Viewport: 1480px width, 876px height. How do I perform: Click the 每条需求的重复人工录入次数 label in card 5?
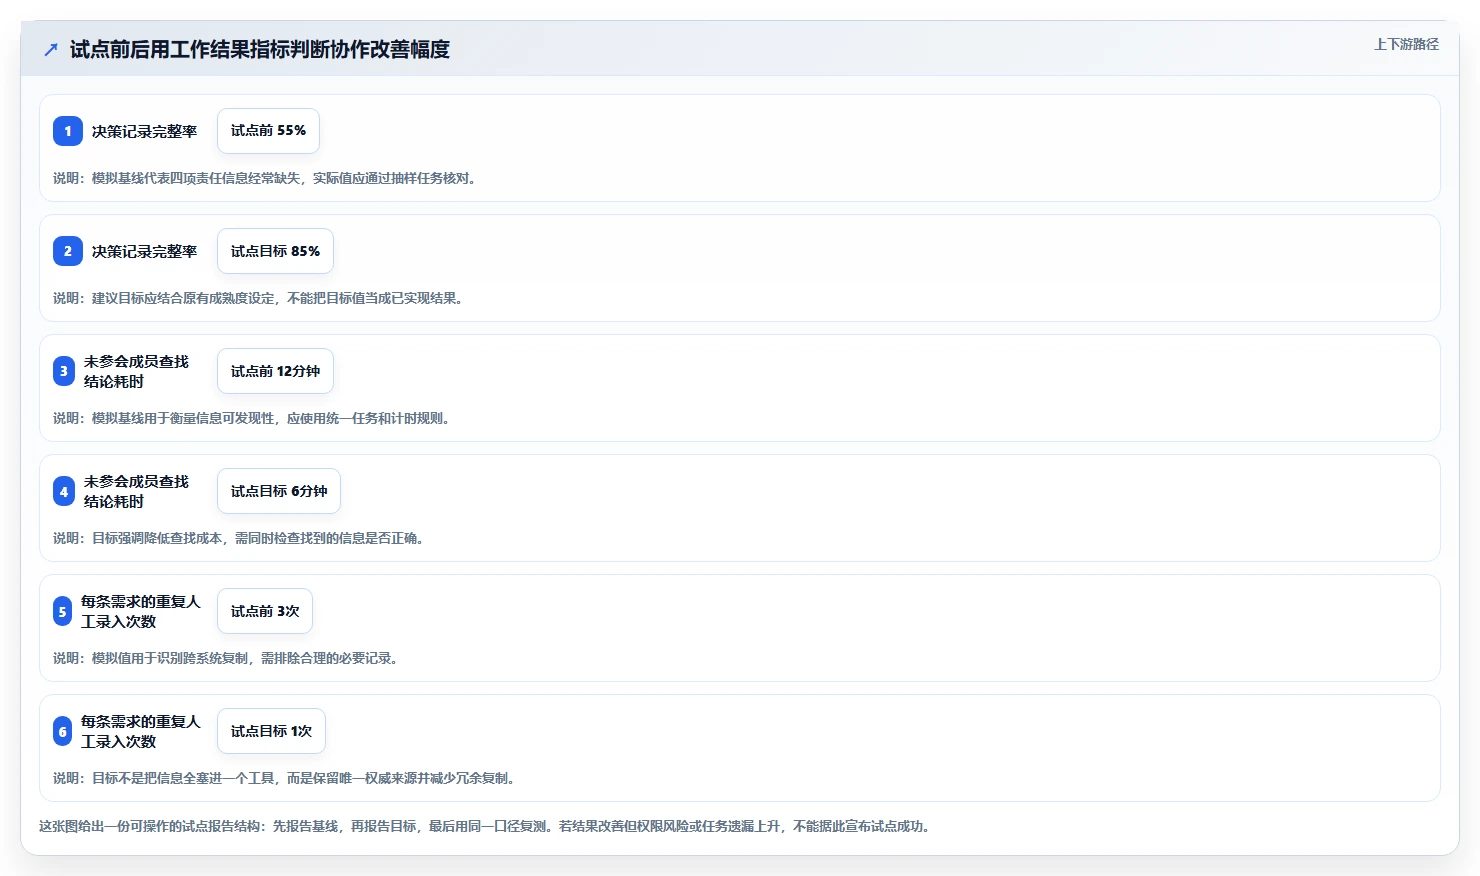coord(141,611)
